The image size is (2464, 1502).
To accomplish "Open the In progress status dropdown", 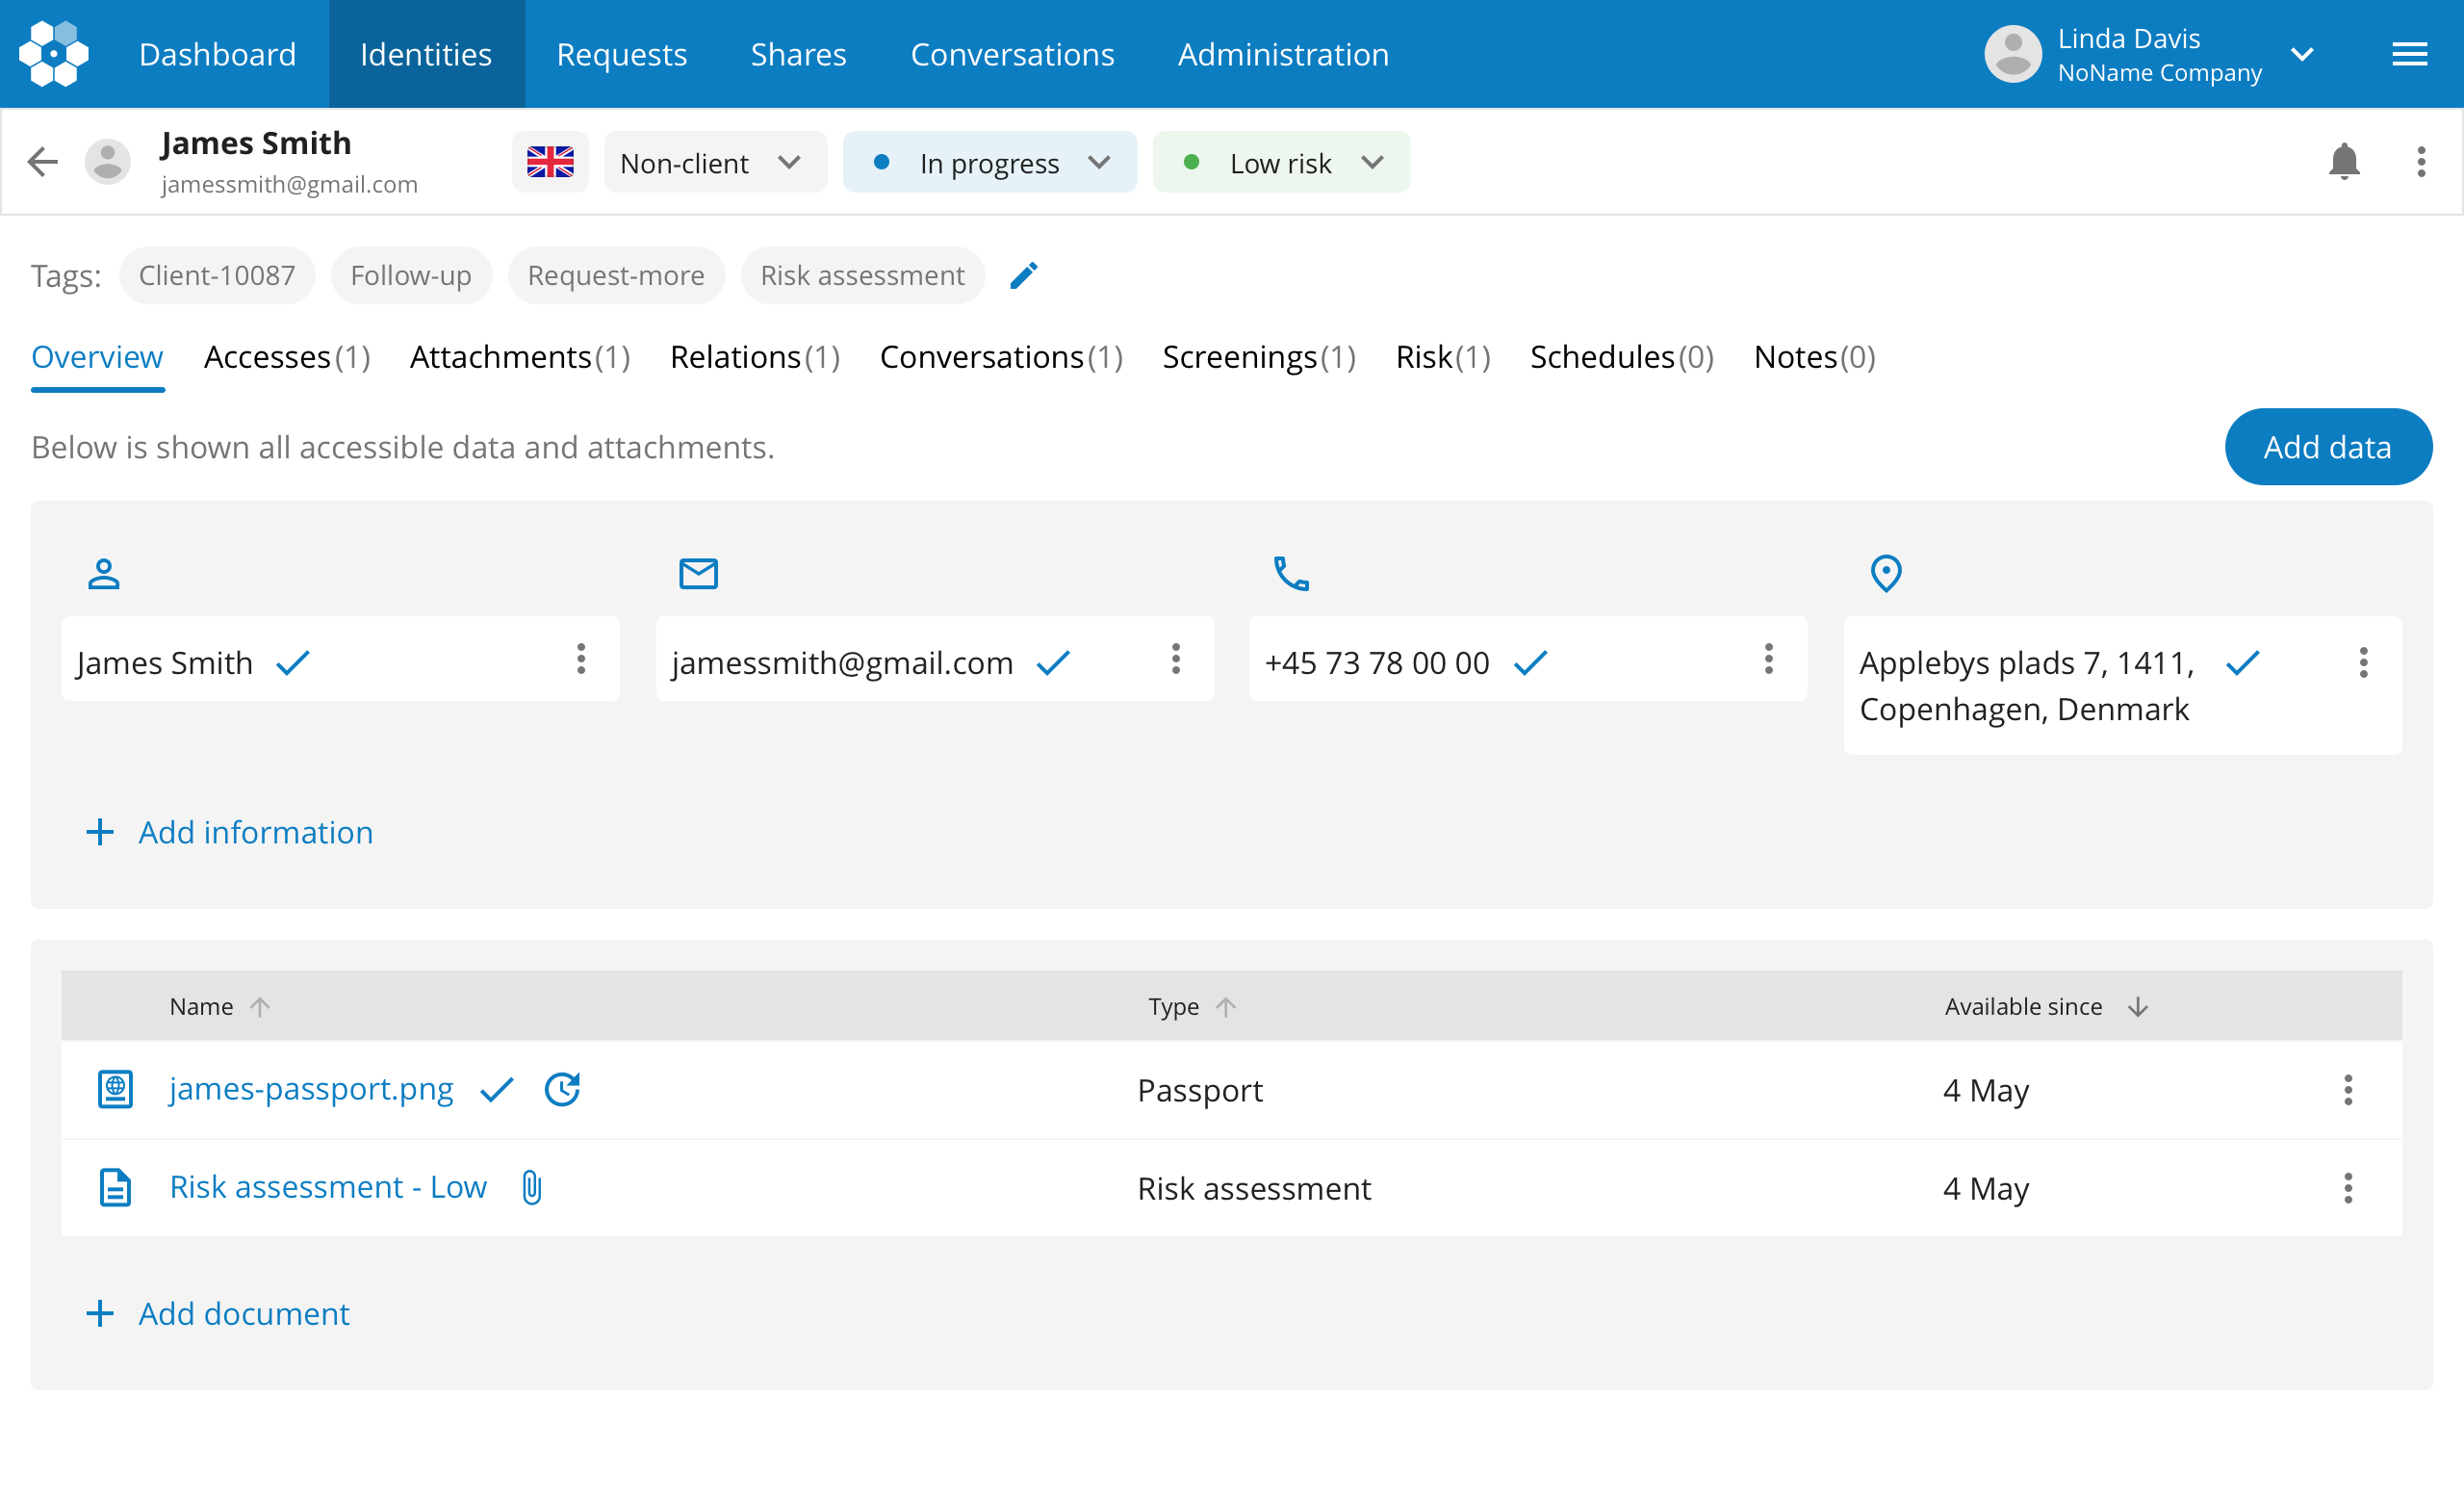I will 989,162.
